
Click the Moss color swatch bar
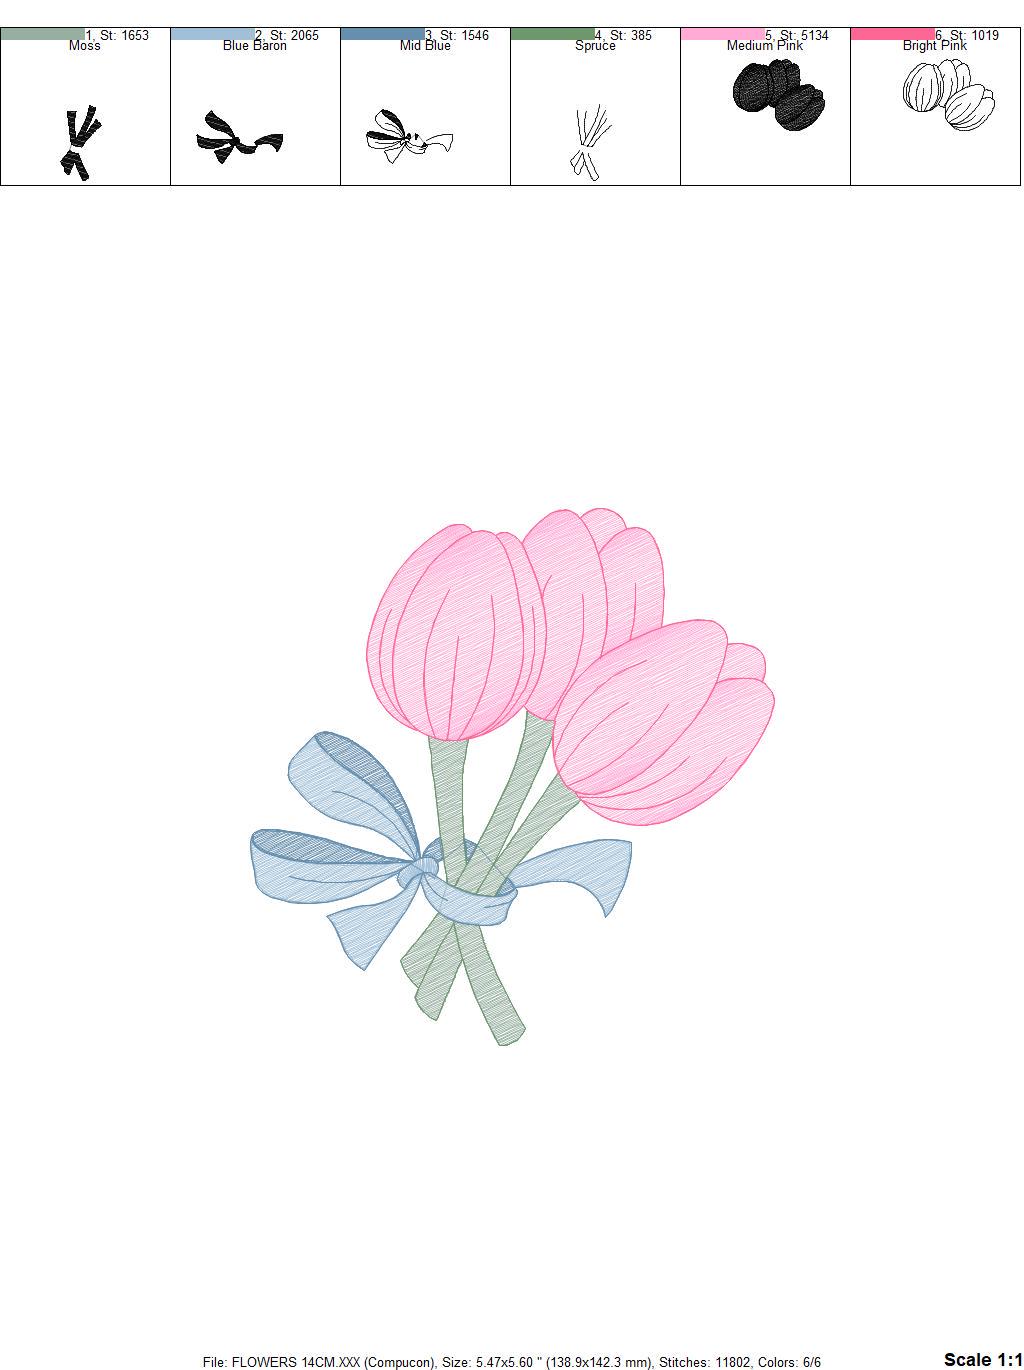[43, 34]
